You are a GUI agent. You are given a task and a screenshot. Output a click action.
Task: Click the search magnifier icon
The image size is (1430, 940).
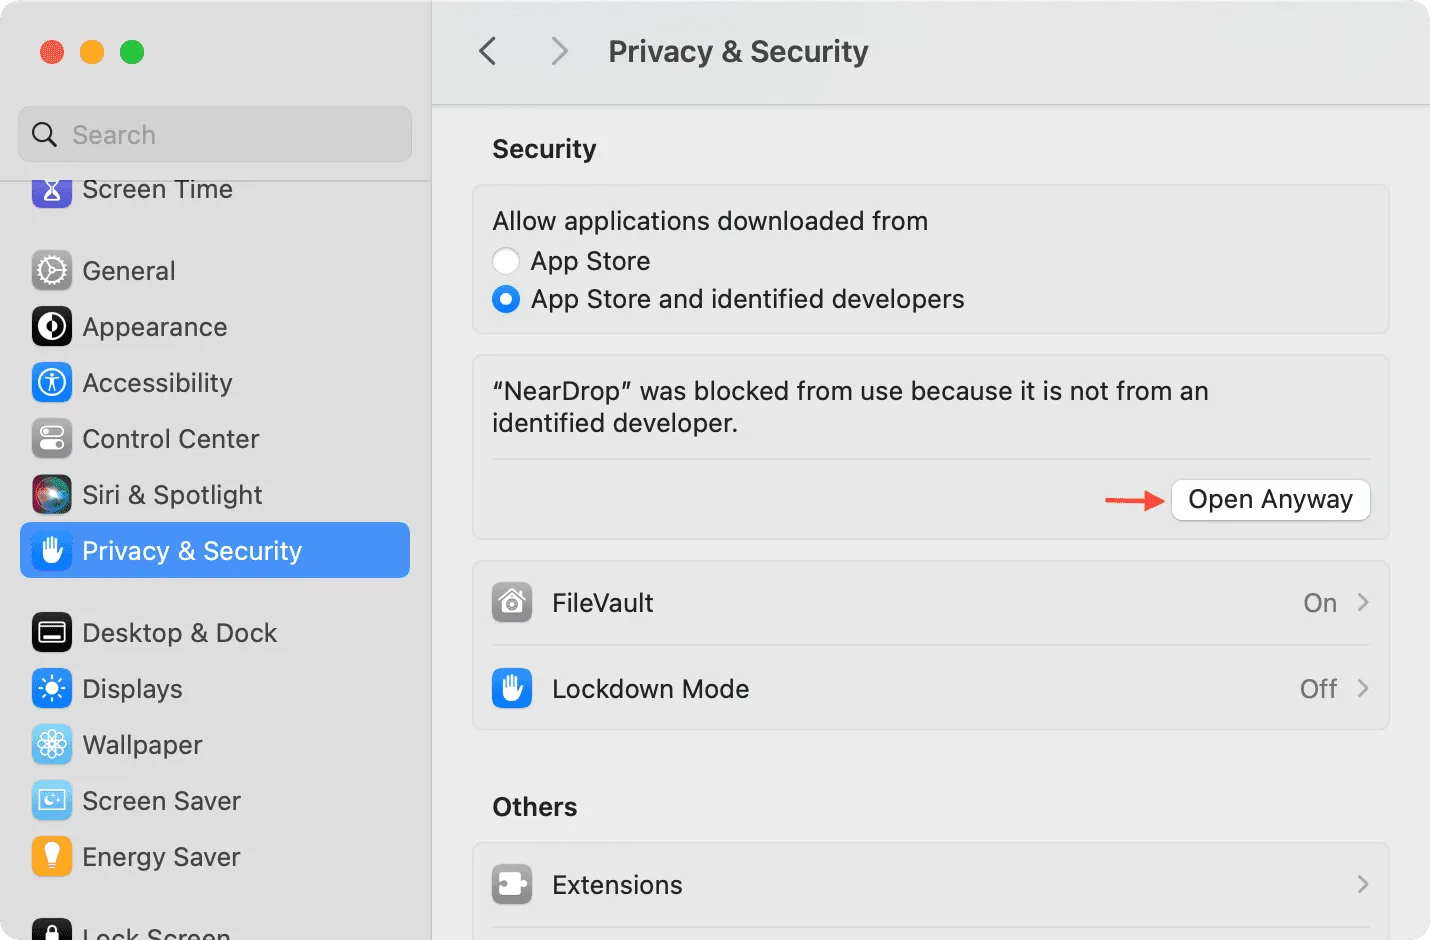44,134
